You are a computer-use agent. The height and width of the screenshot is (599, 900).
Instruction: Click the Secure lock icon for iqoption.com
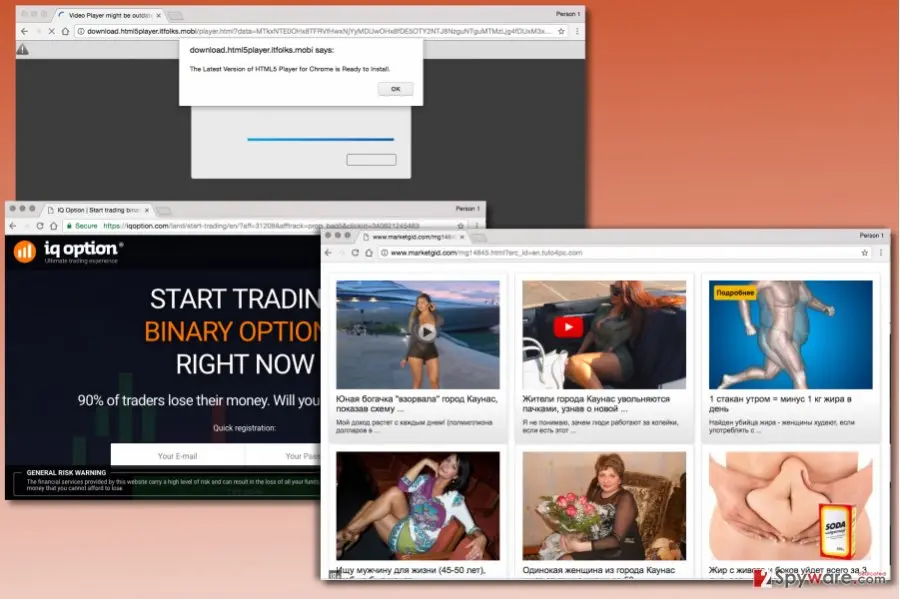click(69, 226)
